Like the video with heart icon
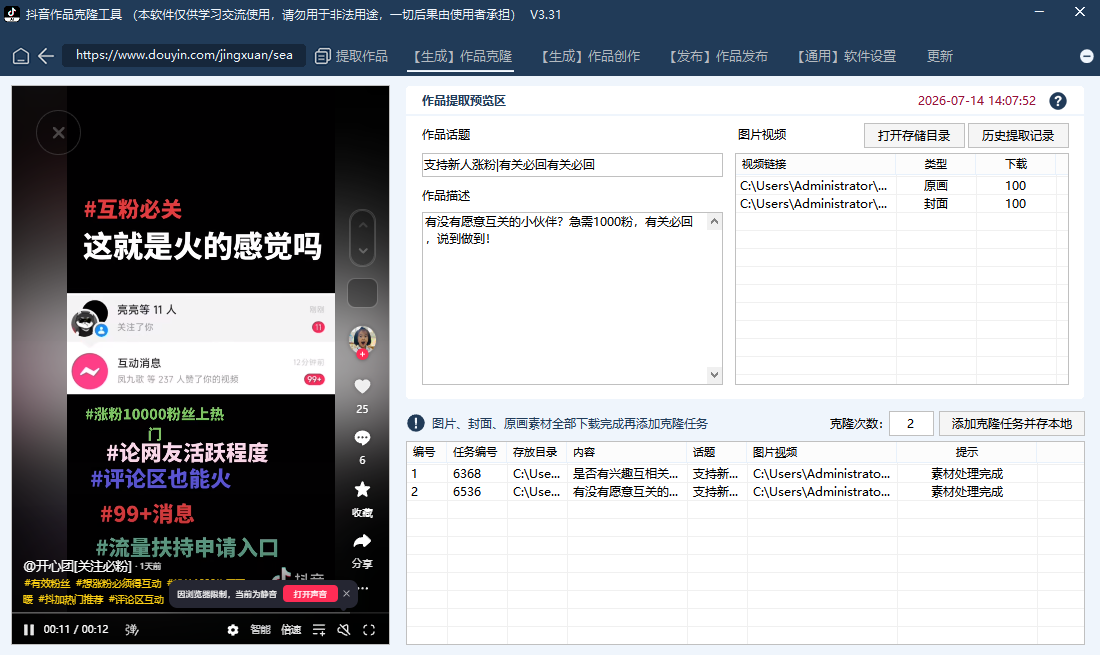 [362, 386]
